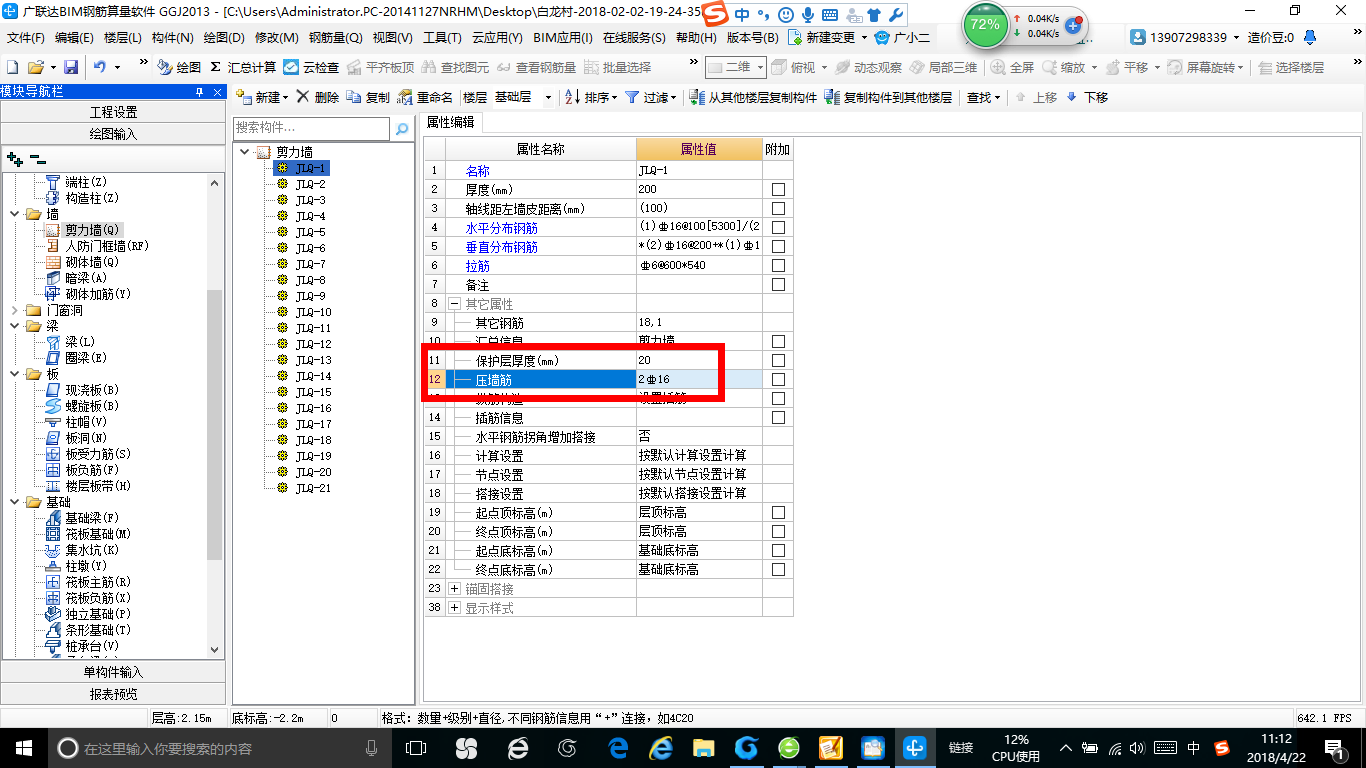Click 重命名 to rename the component
The height and width of the screenshot is (768, 1366).
point(425,97)
